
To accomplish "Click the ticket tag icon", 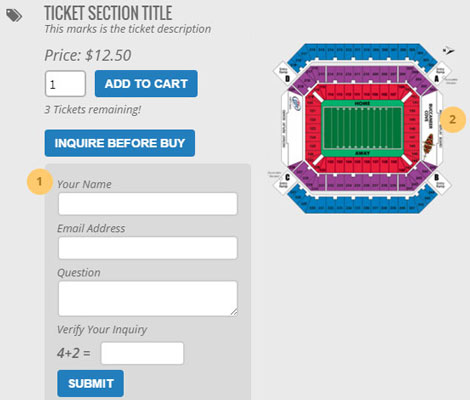I will 14,15.
